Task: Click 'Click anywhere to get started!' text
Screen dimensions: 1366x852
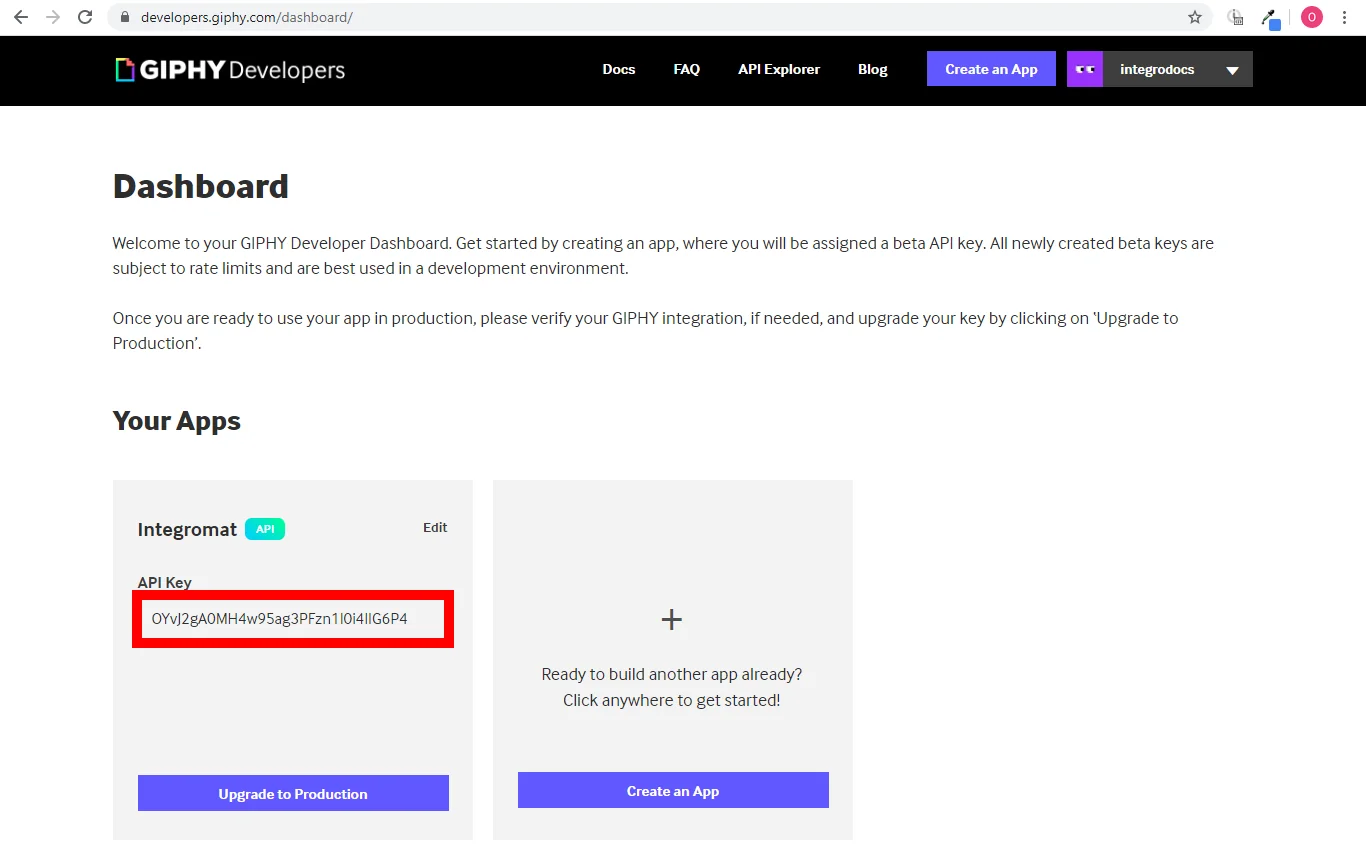Action: 672,700
